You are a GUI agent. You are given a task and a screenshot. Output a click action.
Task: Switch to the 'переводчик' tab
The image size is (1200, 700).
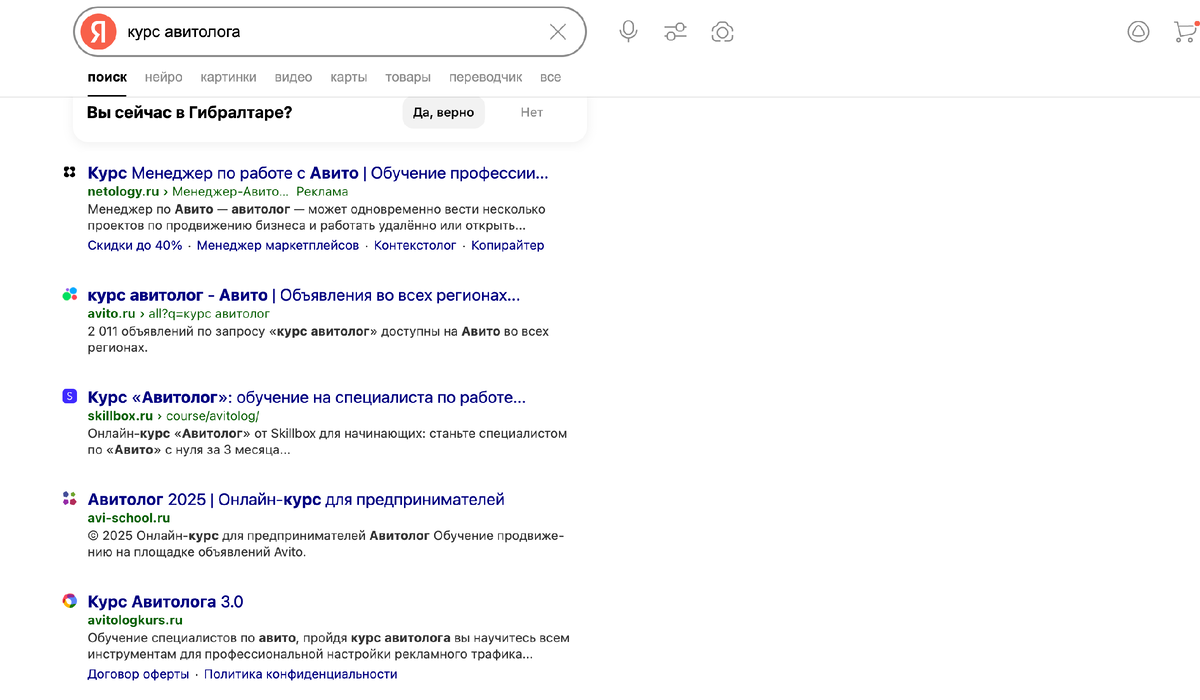485,77
